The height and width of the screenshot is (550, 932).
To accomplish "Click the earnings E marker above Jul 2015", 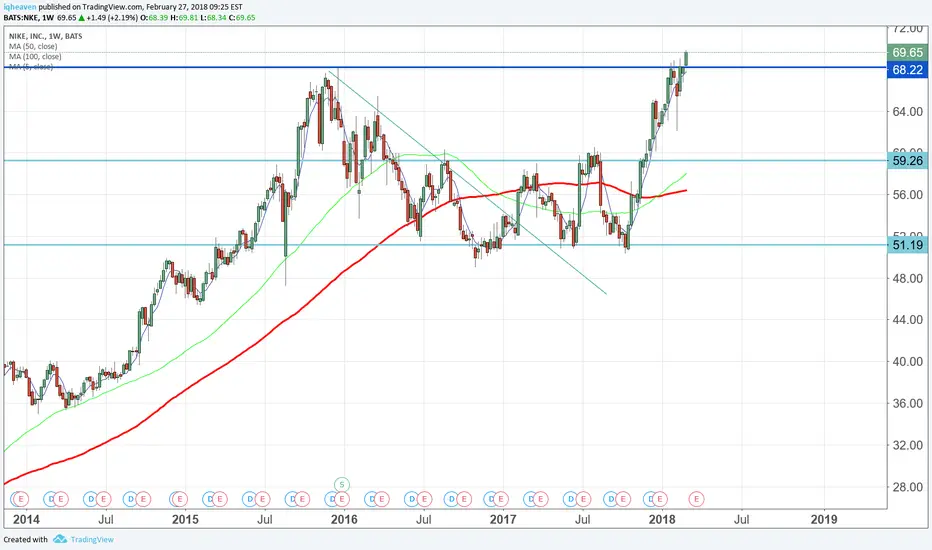I will (262, 499).
